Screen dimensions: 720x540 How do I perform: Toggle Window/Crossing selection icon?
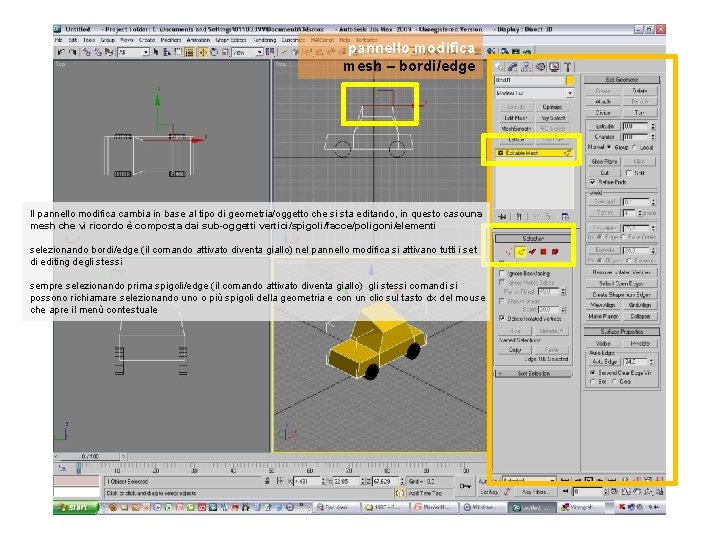(190, 52)
